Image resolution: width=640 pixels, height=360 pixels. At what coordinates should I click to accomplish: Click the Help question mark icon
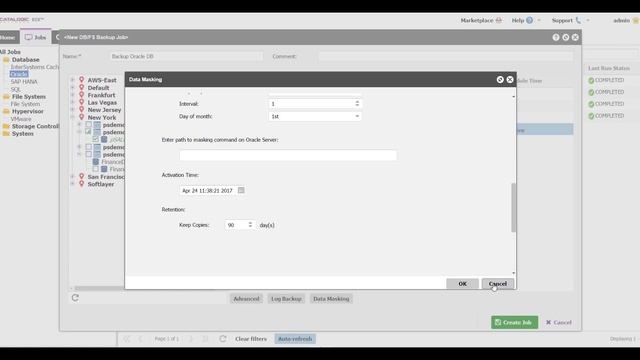[x=529, y=20]
